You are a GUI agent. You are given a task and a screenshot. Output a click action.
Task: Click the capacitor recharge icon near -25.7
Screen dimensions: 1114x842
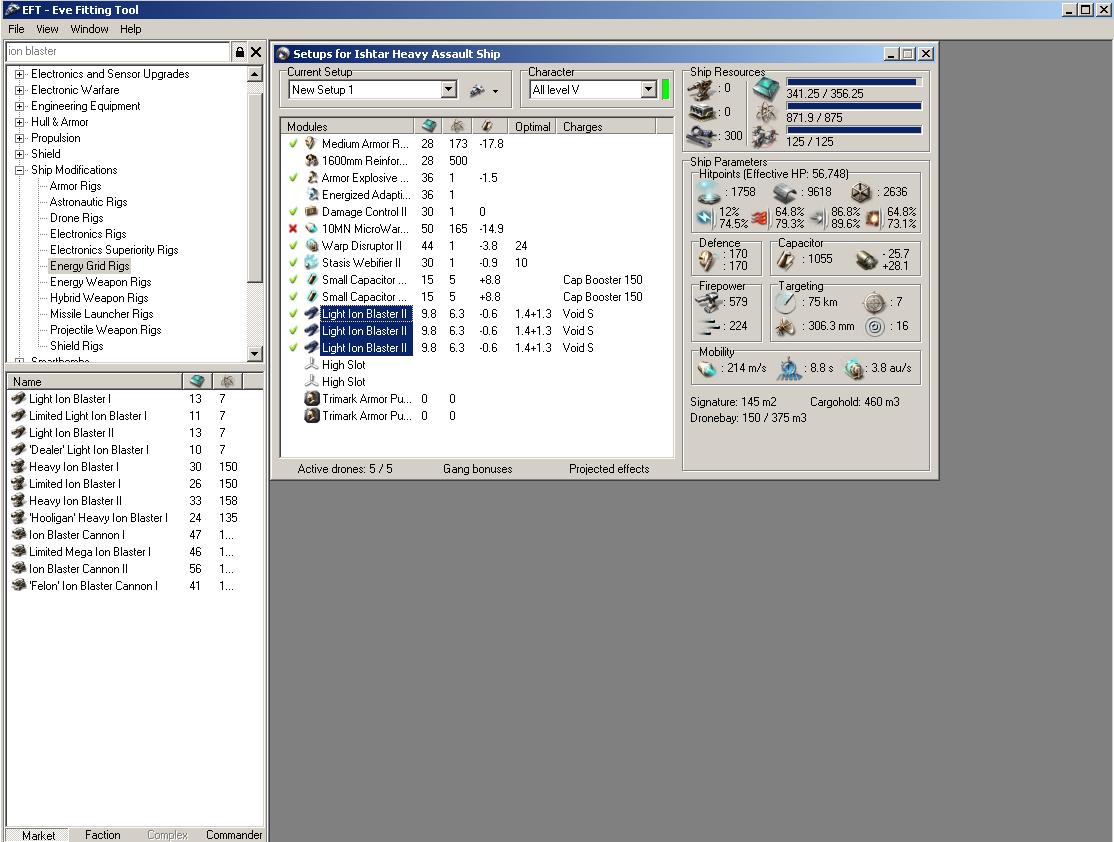(x=866, y=260)
